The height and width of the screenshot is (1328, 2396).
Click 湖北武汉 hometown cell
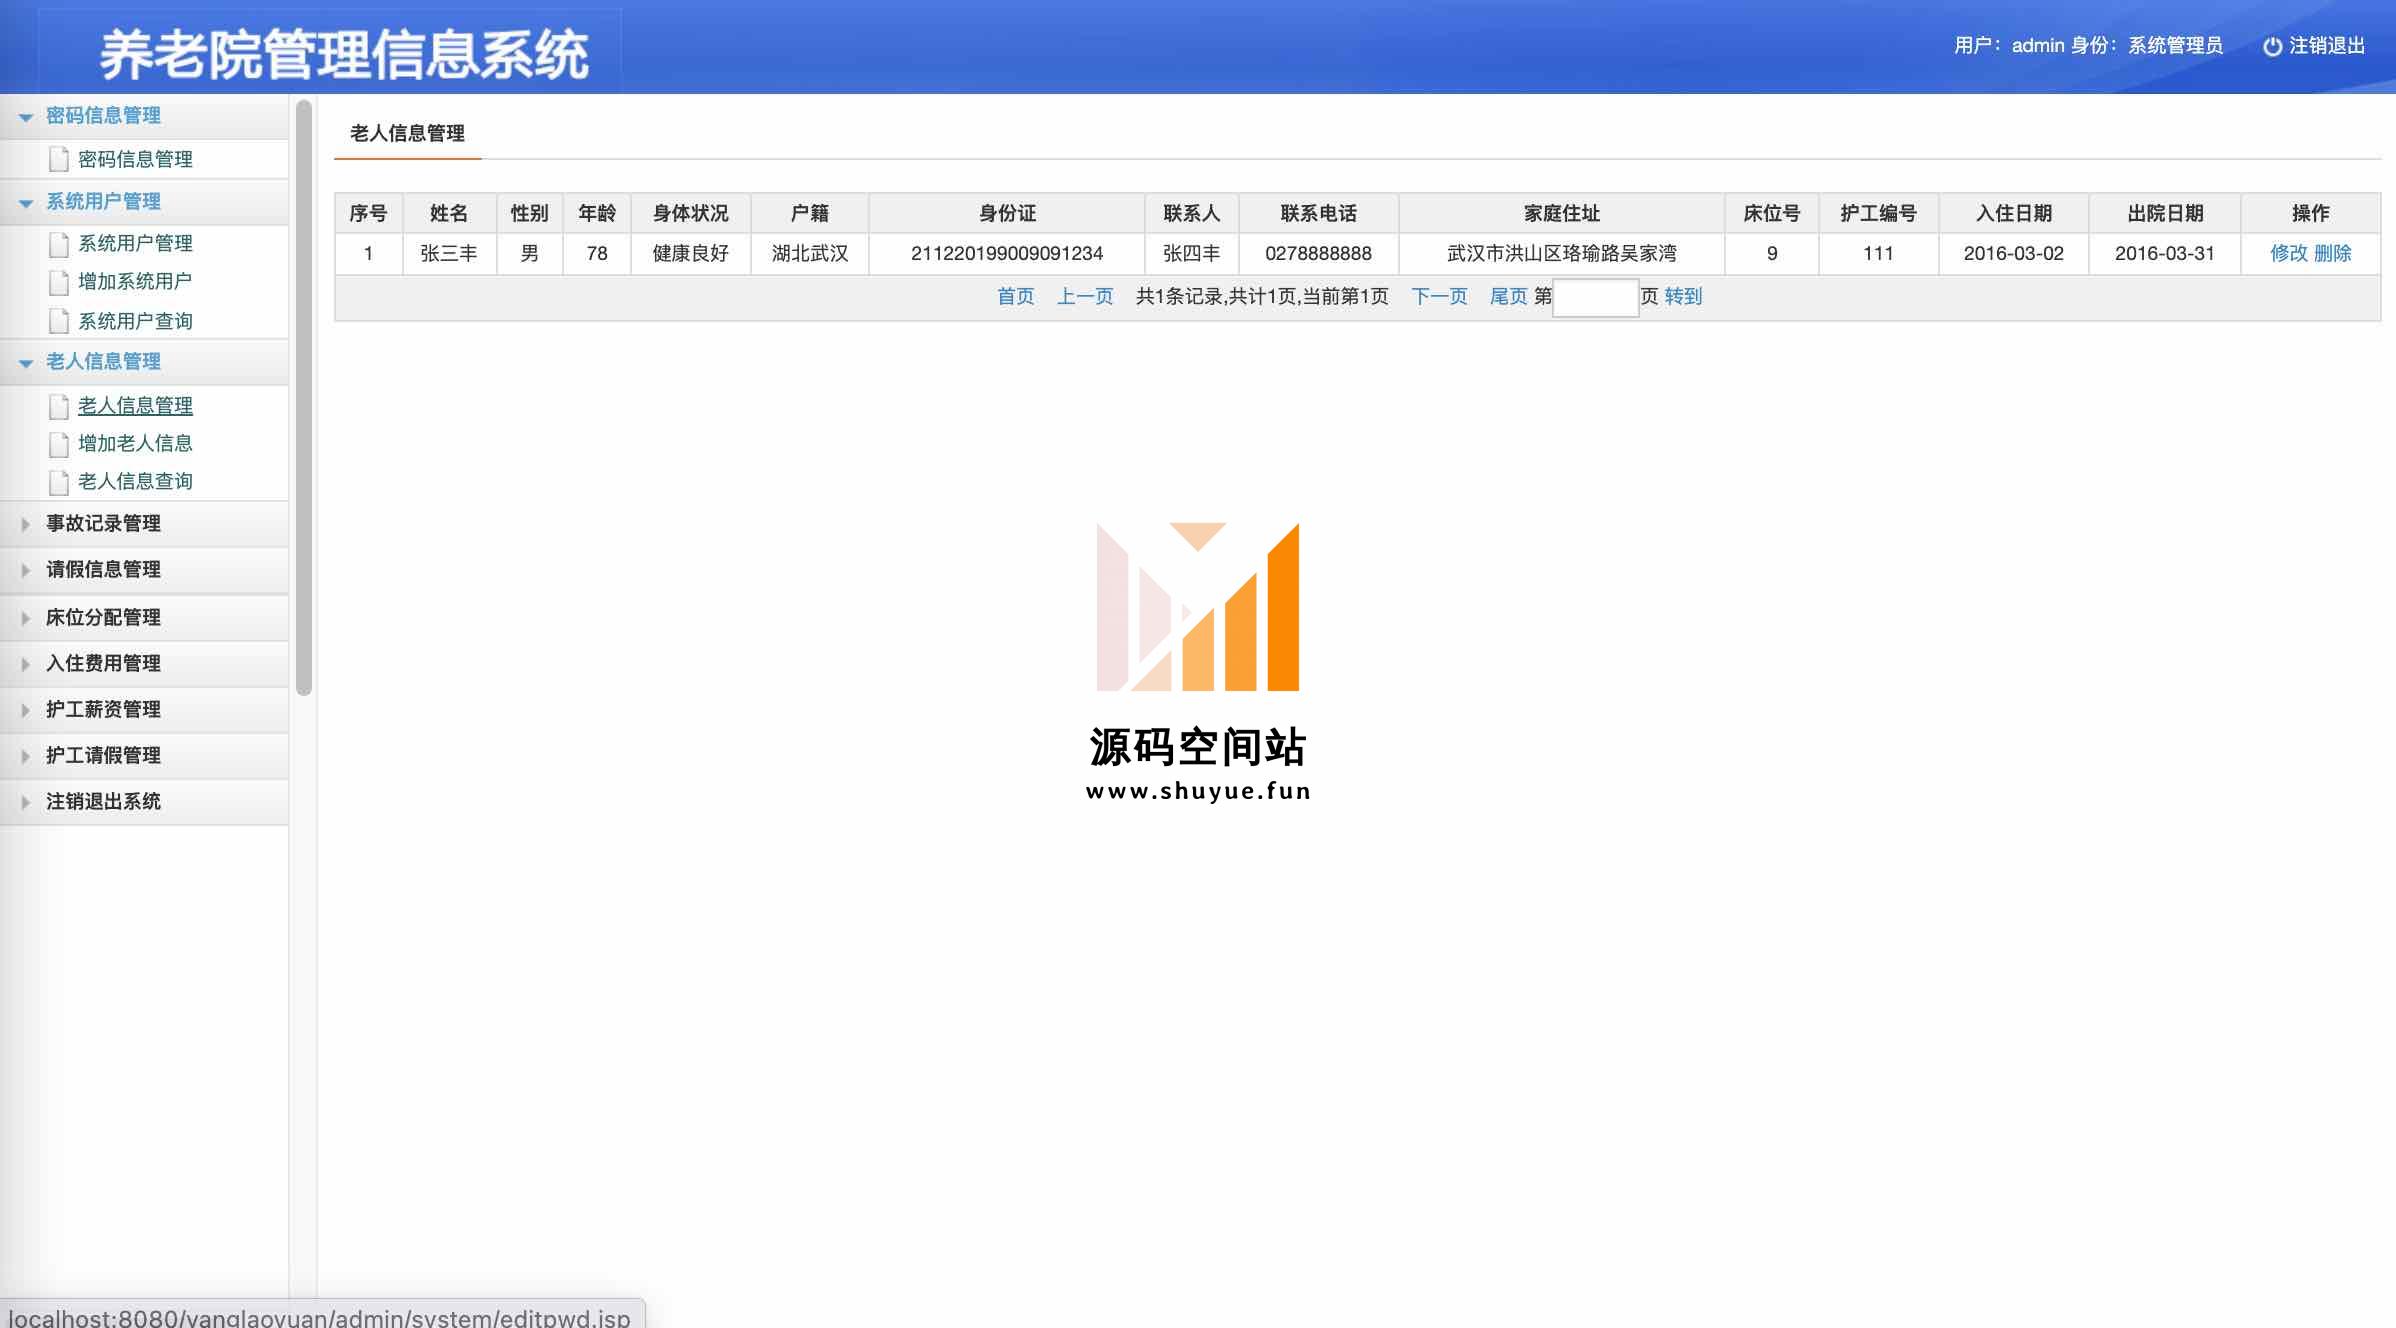[810, 253]
